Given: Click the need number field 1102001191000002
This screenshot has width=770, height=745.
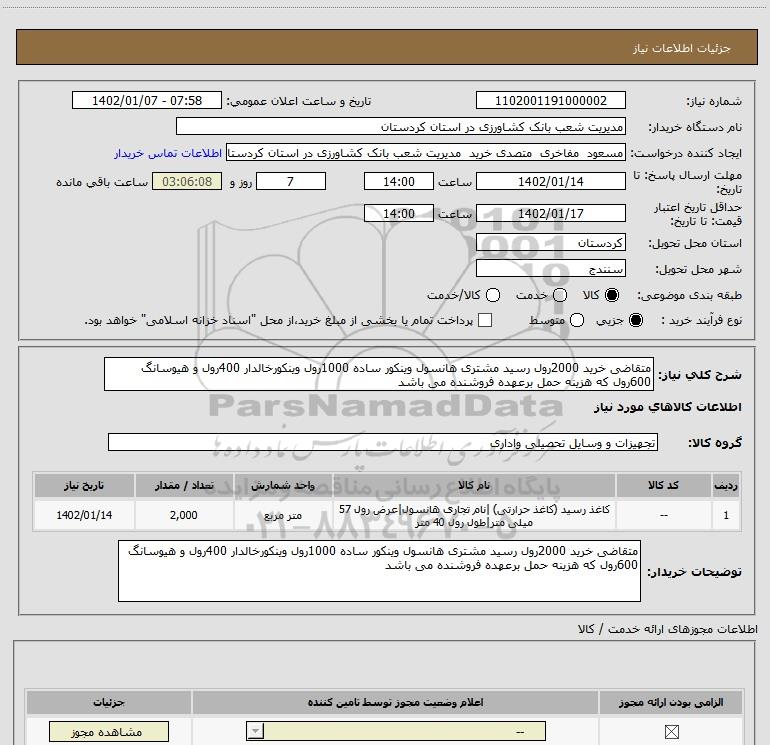Looking at the screenshot, I should 550,101.
